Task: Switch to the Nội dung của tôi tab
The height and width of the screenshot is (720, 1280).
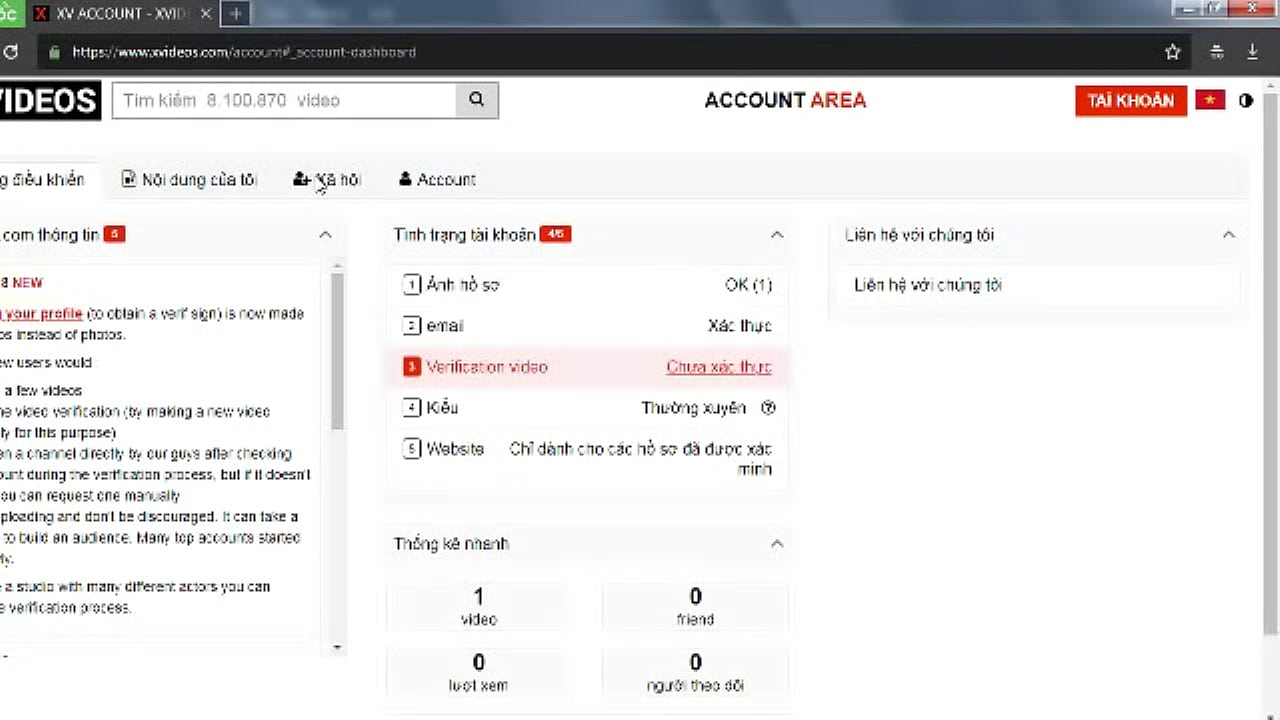Action: click(x=189, y=180)
